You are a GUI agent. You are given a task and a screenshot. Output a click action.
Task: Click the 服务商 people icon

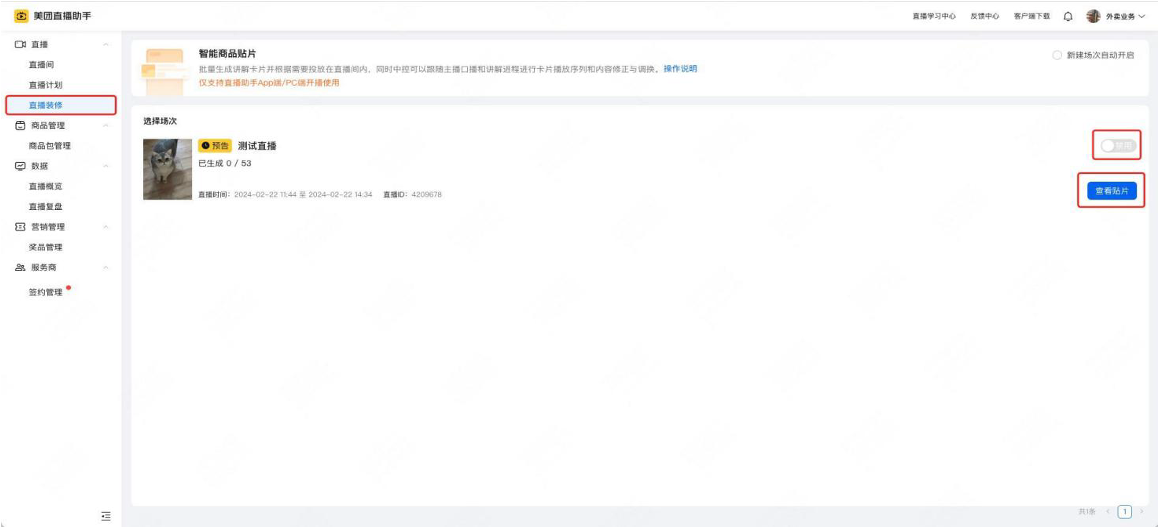point(20,267)
